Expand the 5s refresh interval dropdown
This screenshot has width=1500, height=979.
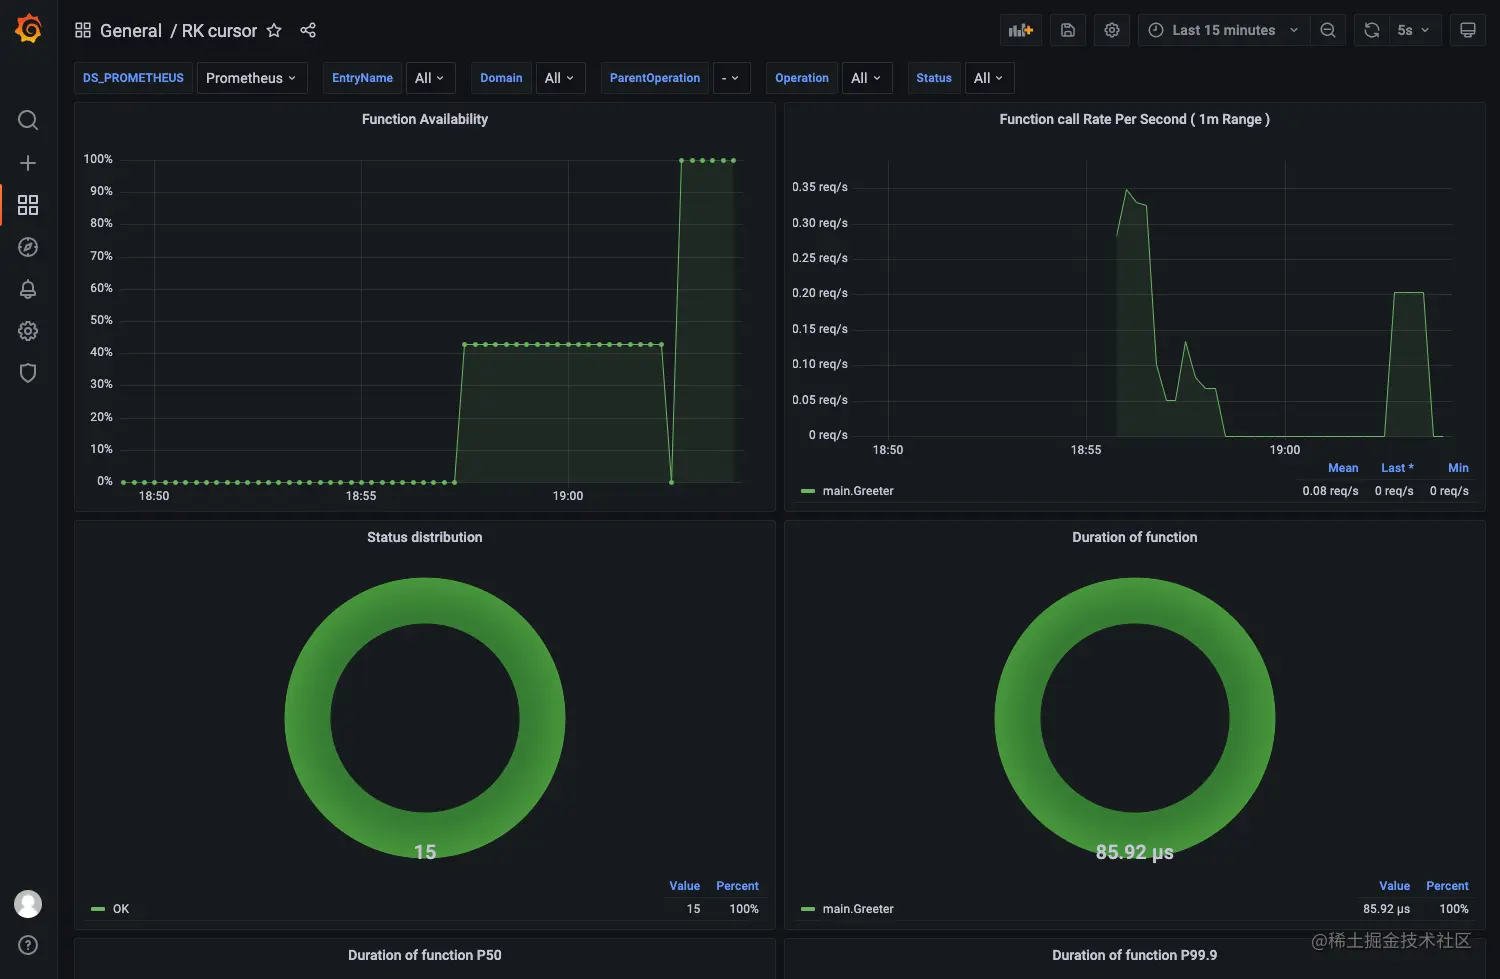click(x=1413, y=30)
